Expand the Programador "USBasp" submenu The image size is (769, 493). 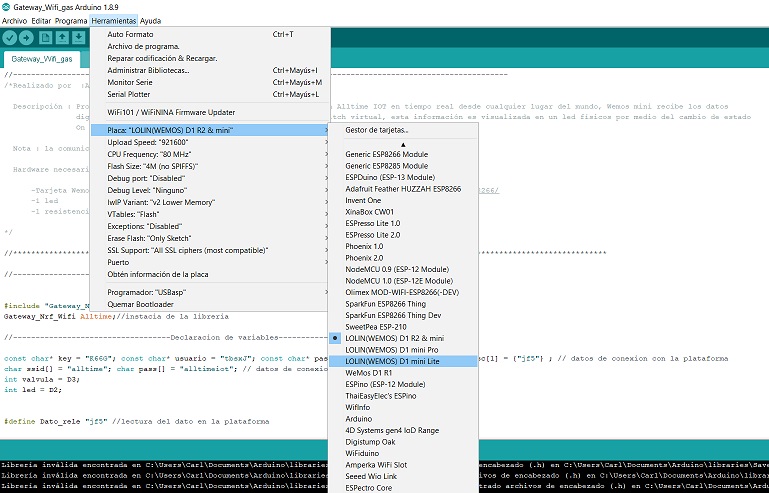[210, 292]
